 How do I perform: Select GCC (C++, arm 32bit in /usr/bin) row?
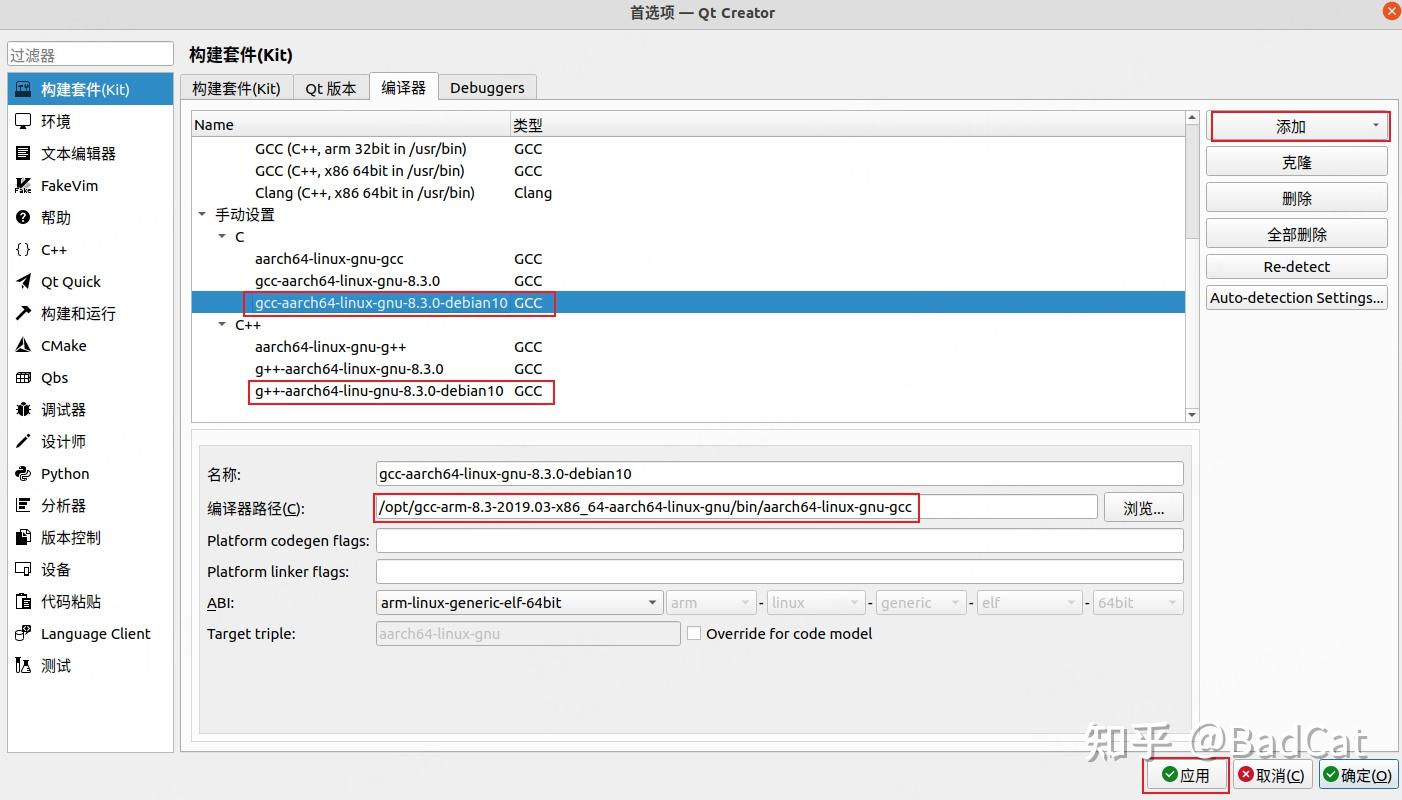point(688,149)
